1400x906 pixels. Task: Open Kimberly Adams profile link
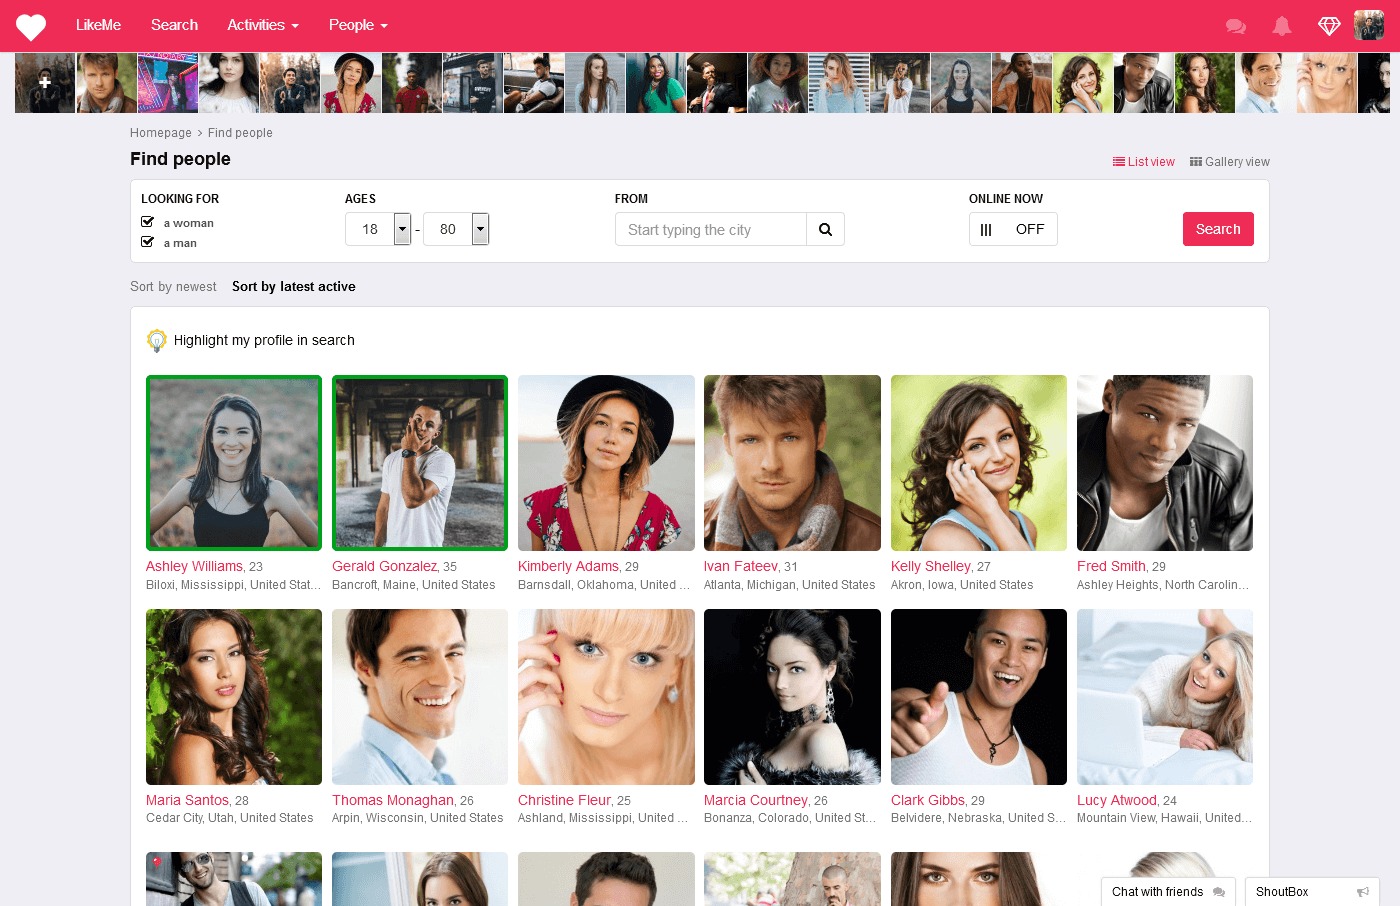tap(568, 566)
